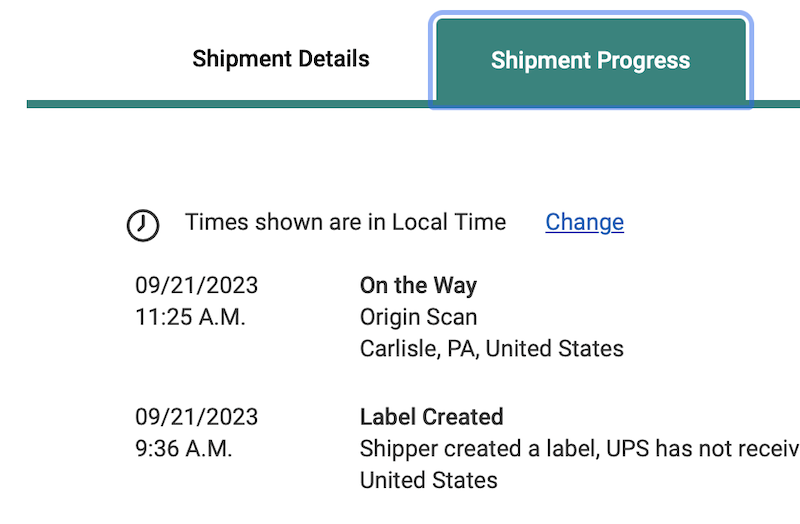Select the Shipment Progress tab
The image size is (800, 524).
590,60
